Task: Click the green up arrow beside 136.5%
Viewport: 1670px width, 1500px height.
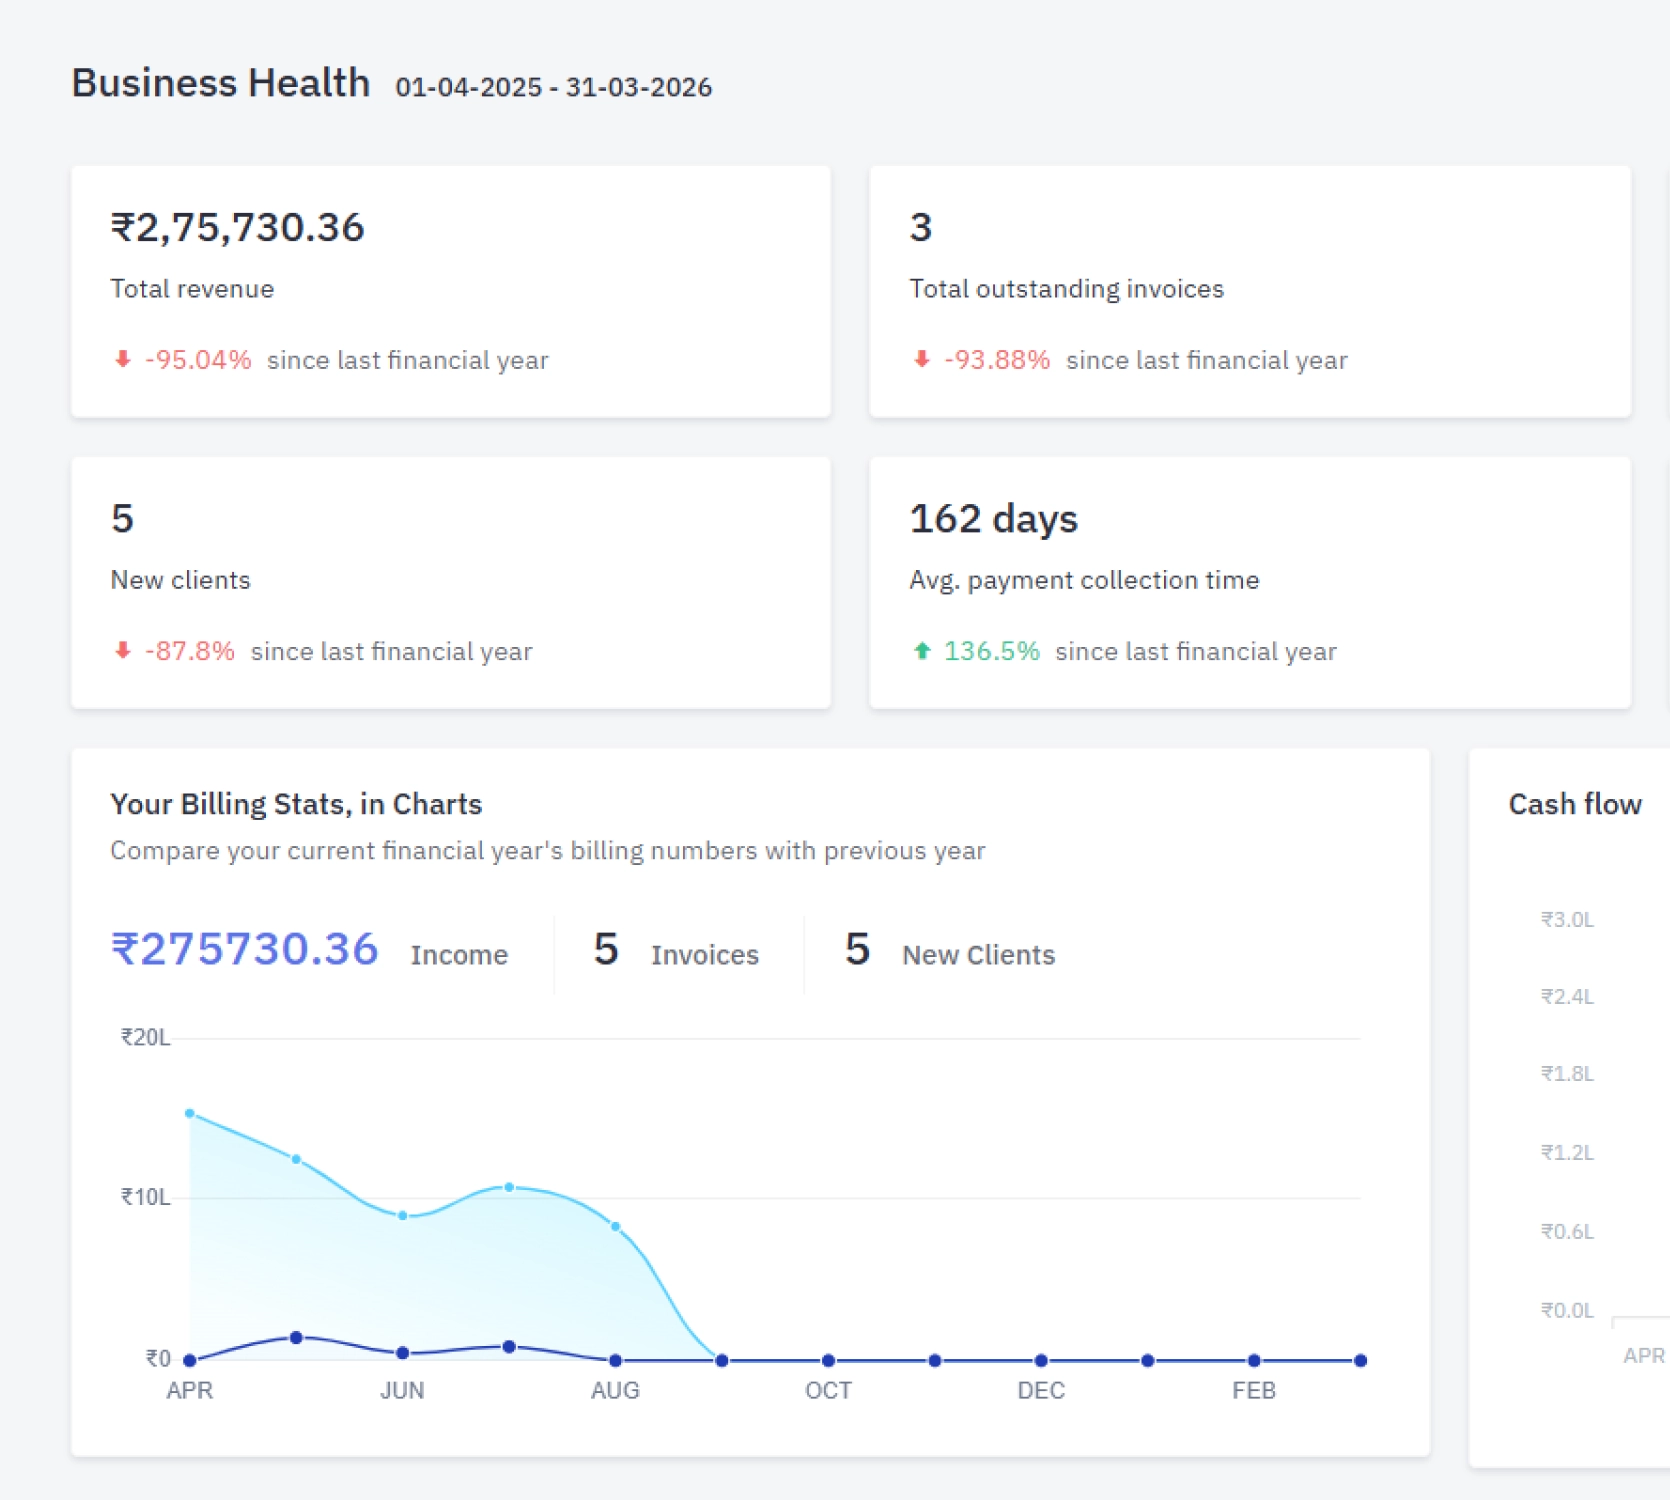Action: [x=921, y=649]
